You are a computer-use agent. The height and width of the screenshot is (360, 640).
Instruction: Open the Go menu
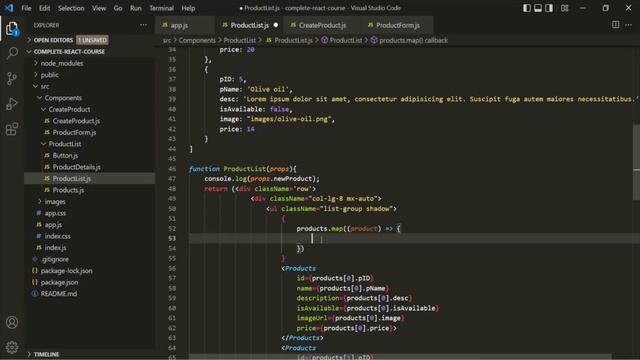tap(118, 8)
